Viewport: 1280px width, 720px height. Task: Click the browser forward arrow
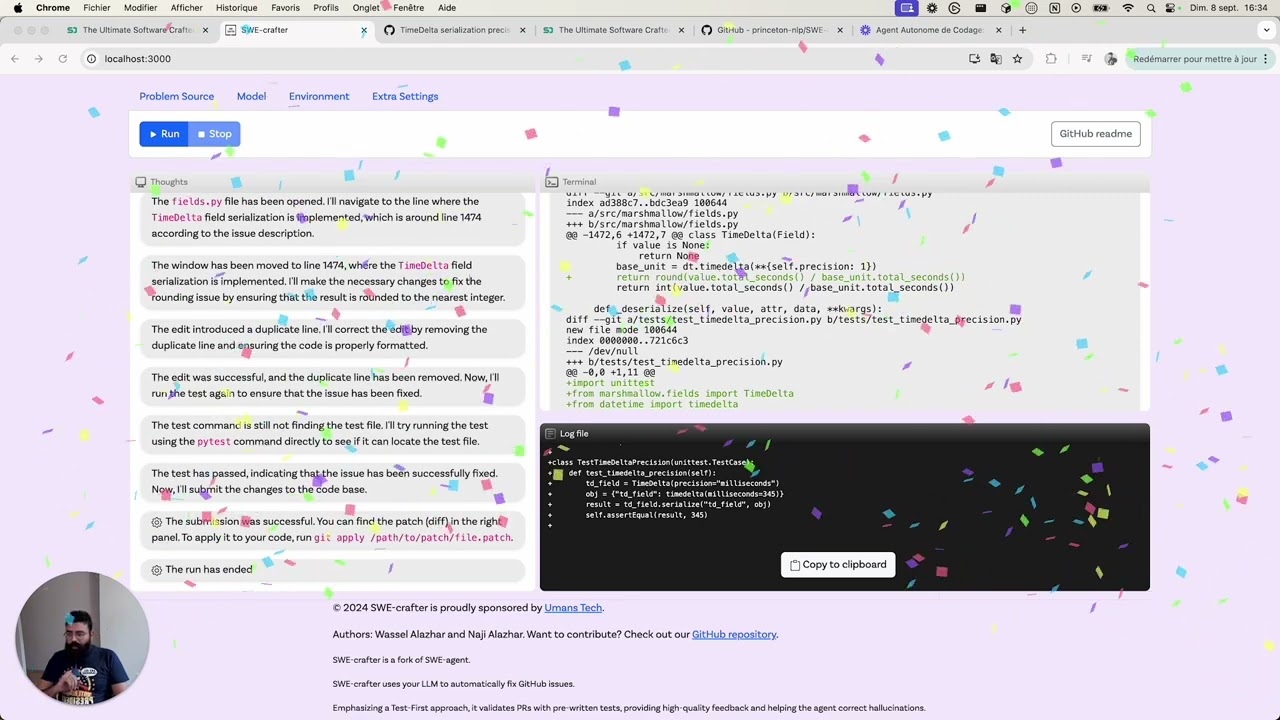point(38,59)
